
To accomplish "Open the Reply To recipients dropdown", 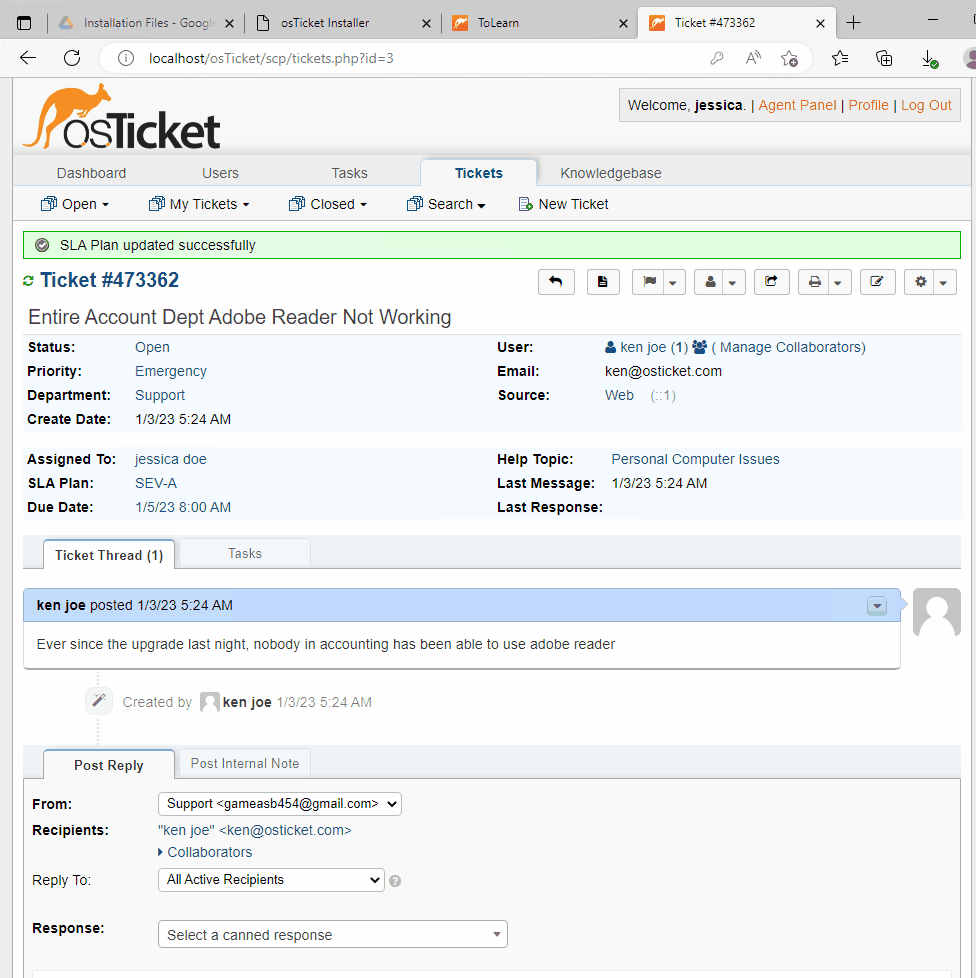I will pyautogui.click(x=271, y=880).
